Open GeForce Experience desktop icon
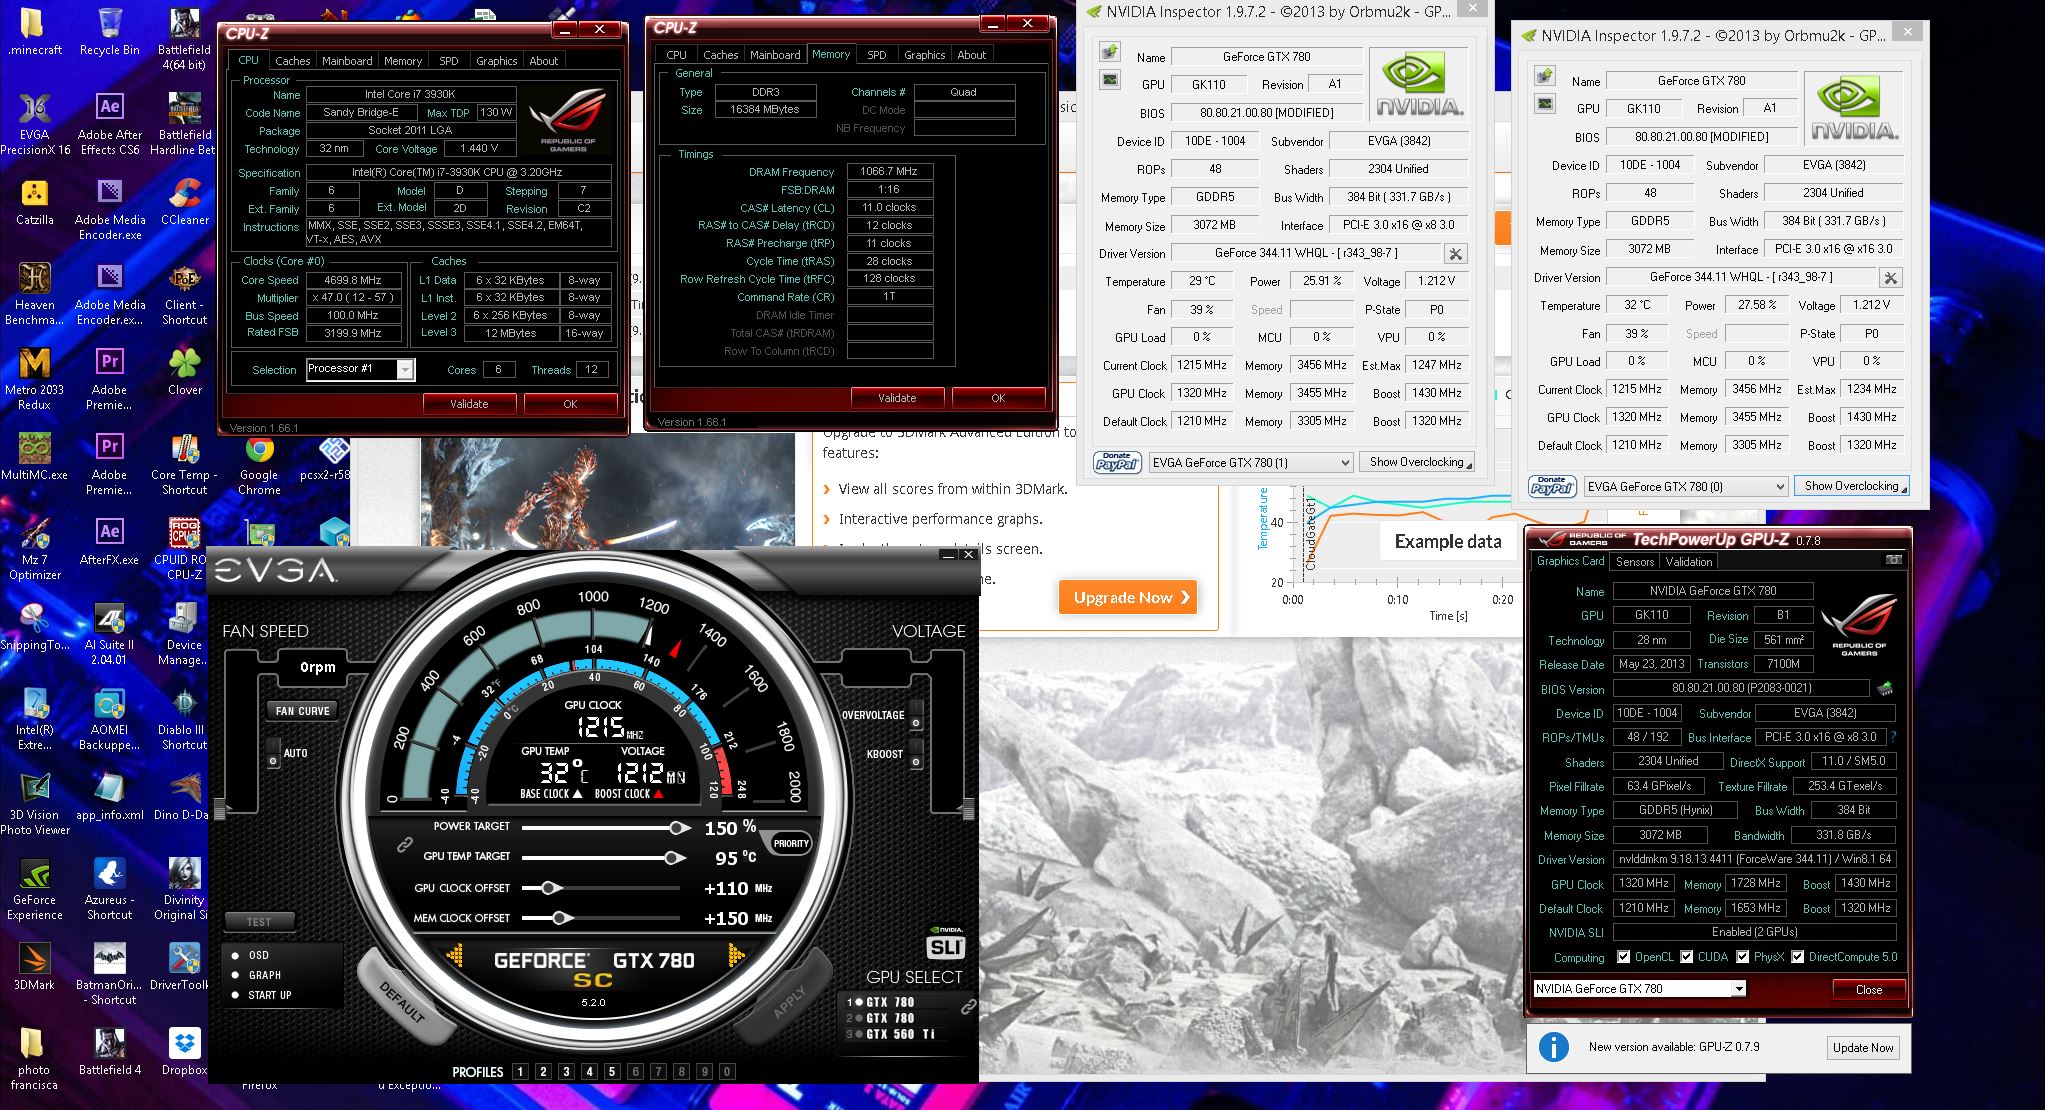2045x1110 pixels. [x=35, y=889]
